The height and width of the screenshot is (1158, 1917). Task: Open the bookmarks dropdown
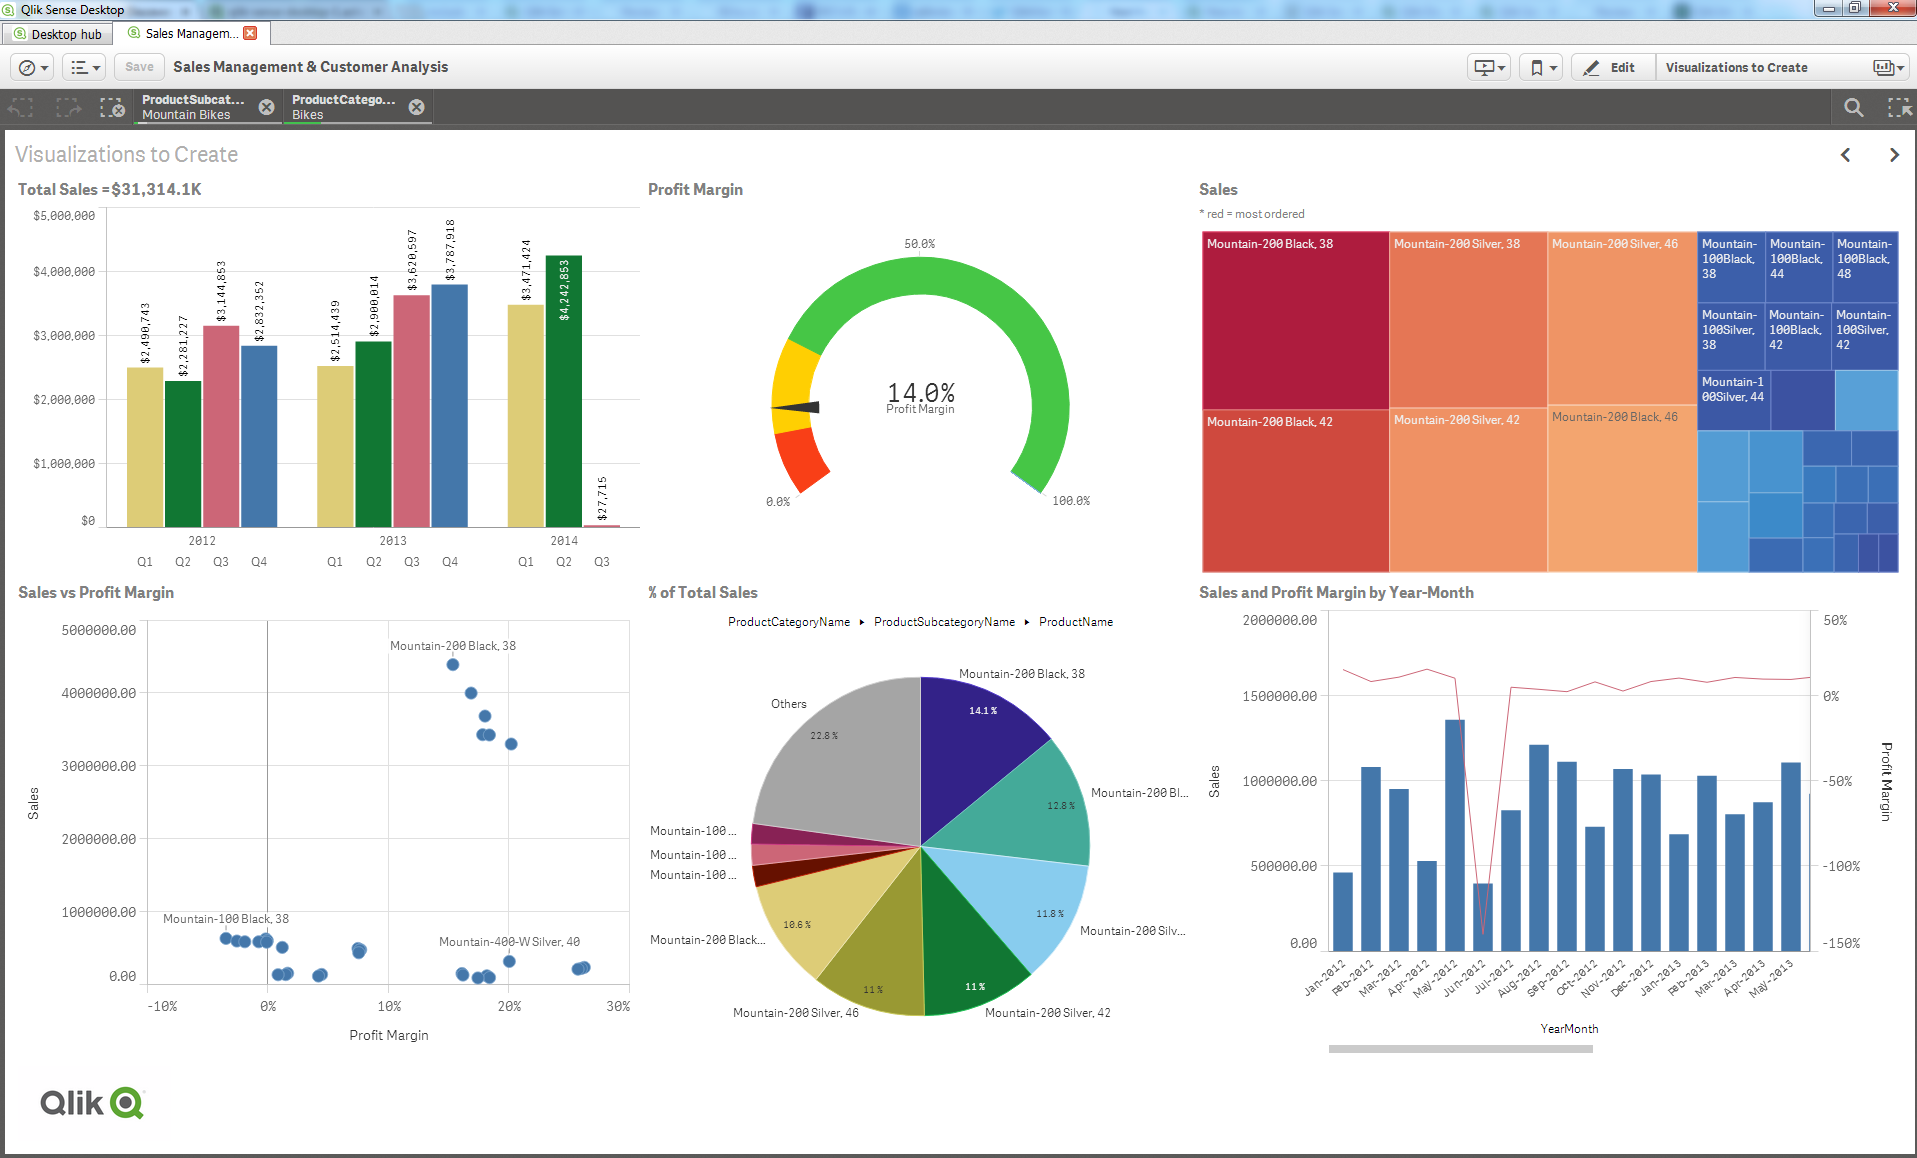click(x=1541, y=68)
